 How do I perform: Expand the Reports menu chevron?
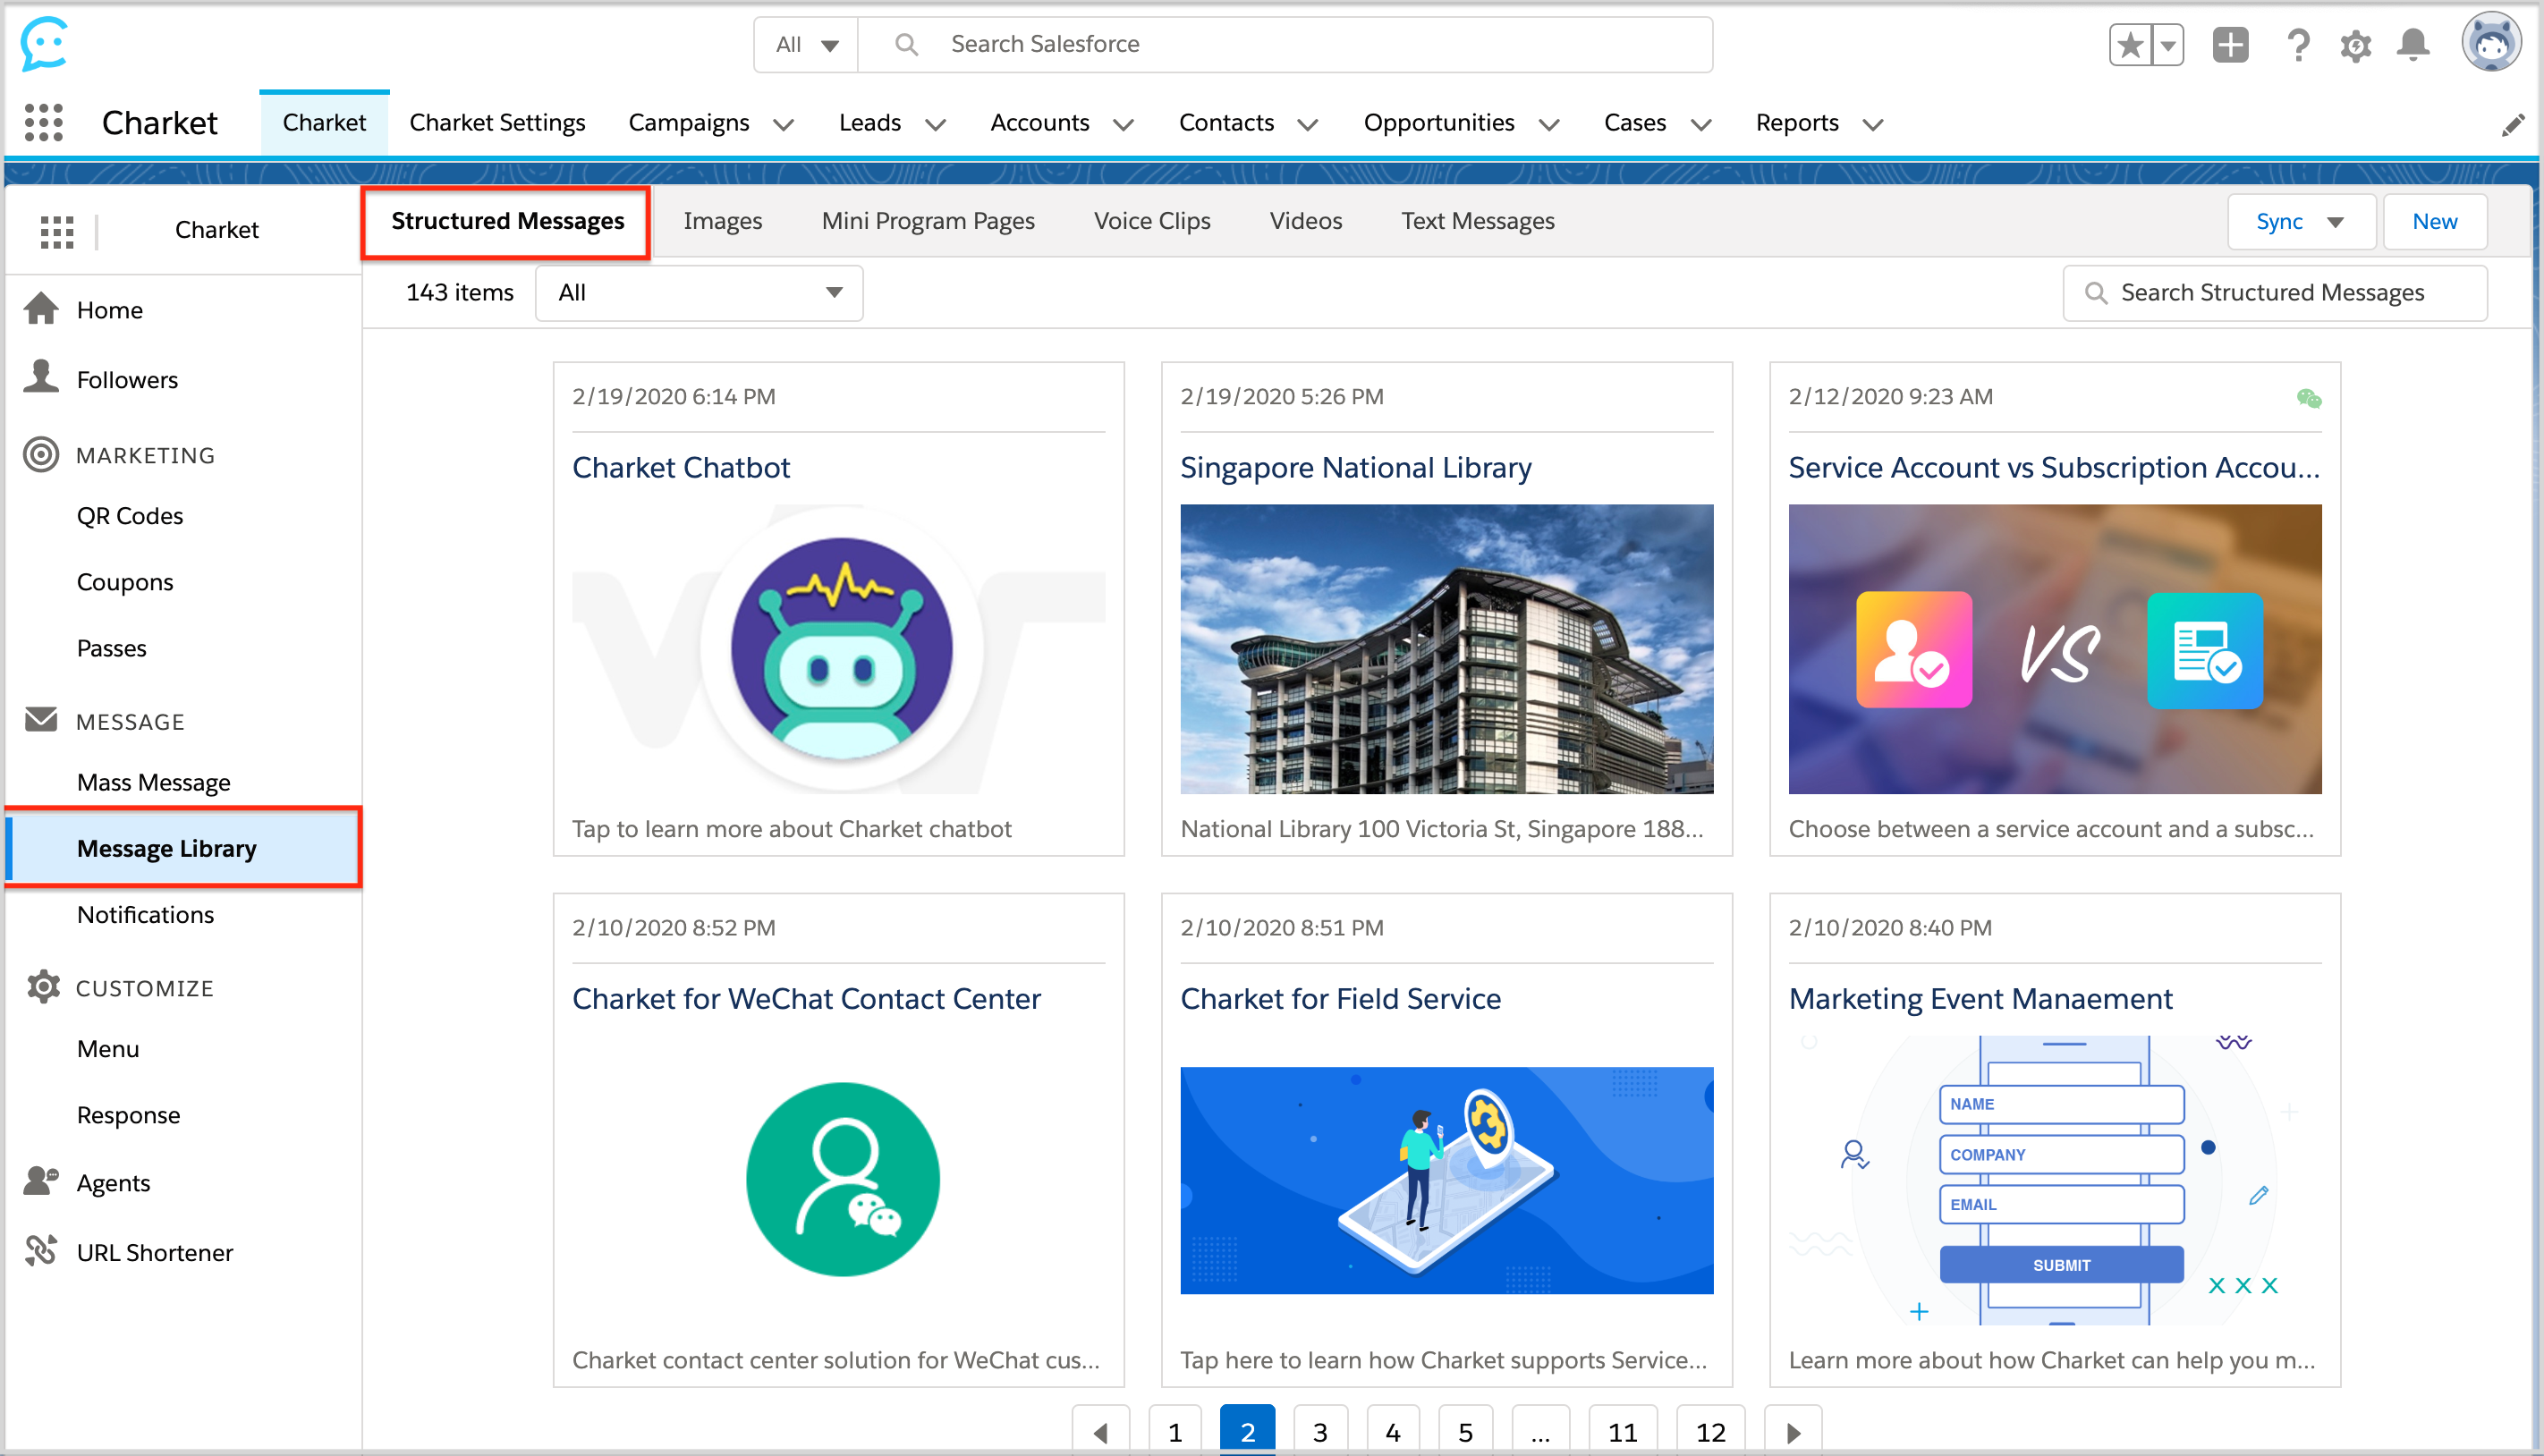[x=1873, y=125]
